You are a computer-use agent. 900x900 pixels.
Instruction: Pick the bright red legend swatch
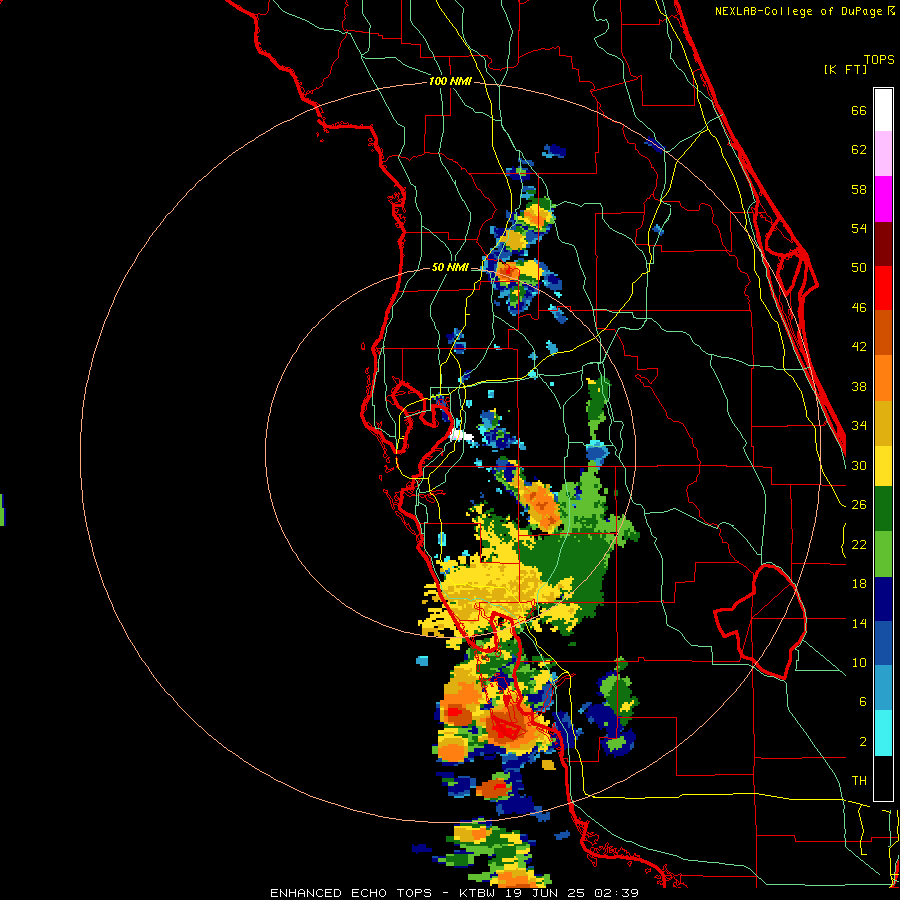coord(883,288)
